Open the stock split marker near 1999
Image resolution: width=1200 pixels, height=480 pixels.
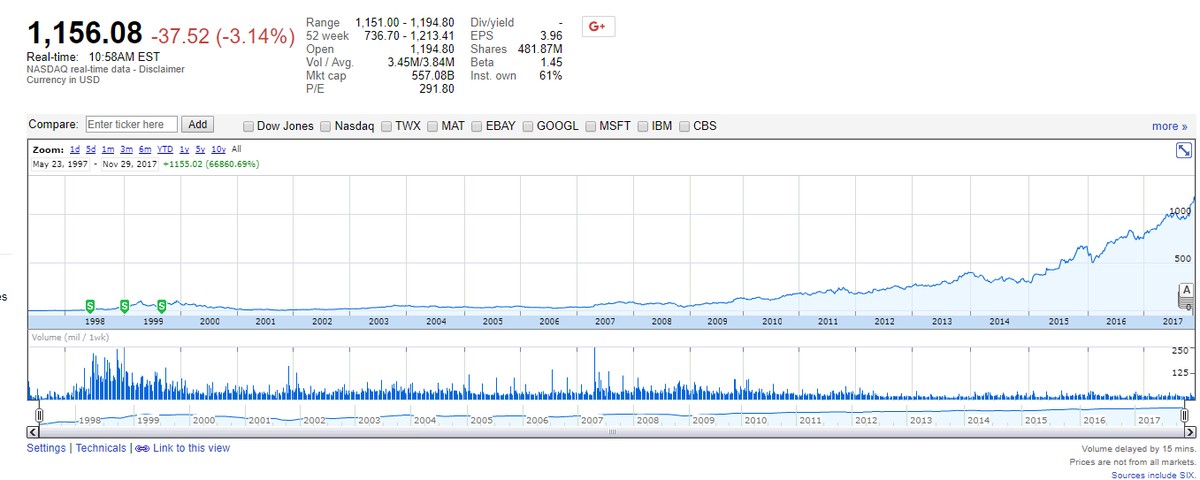161,305
